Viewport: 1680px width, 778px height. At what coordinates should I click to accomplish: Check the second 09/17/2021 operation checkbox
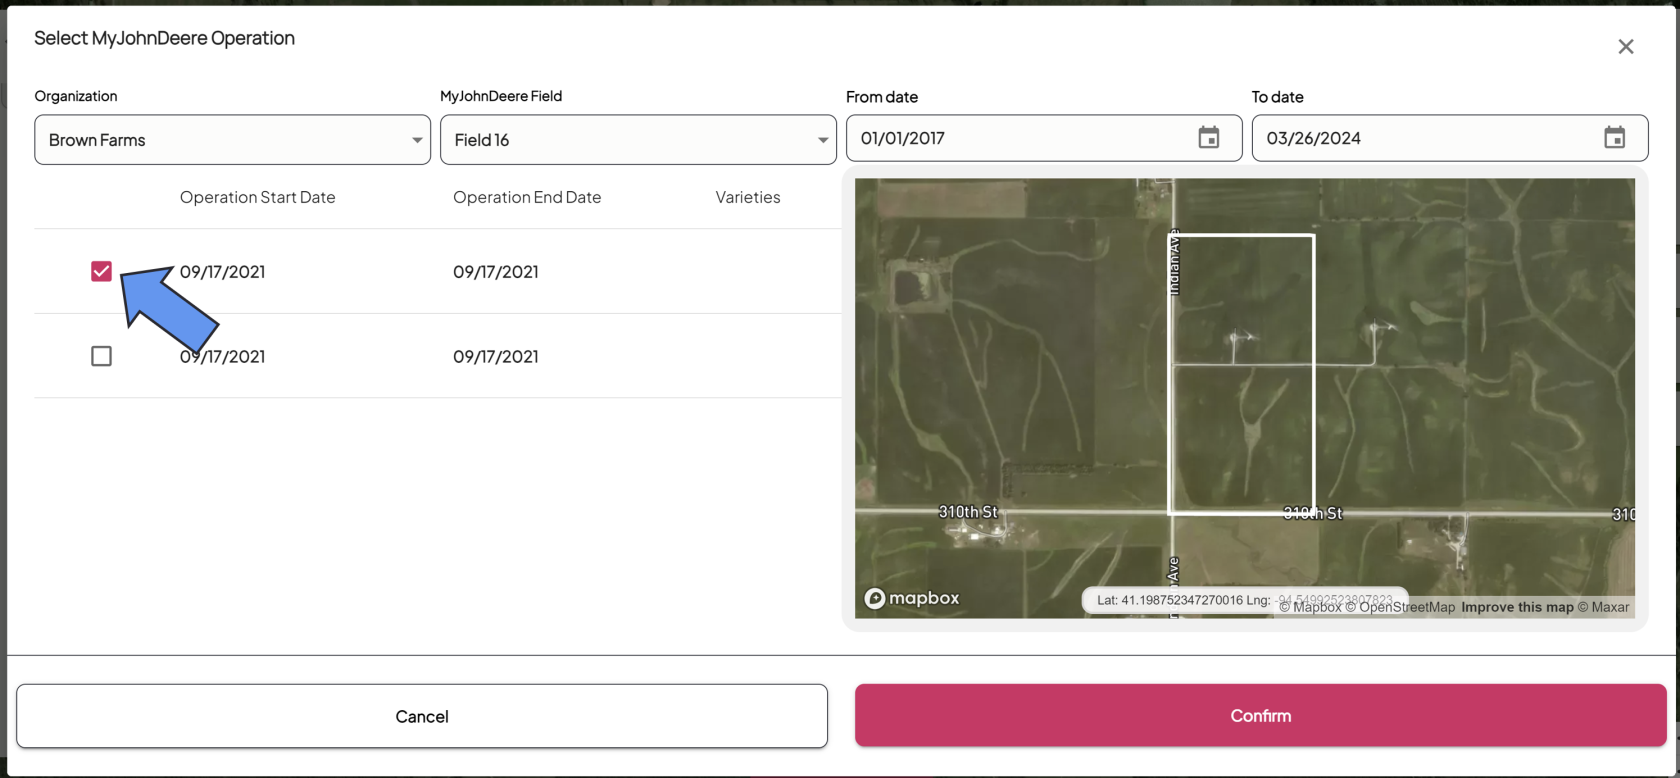tap(101, 356)
